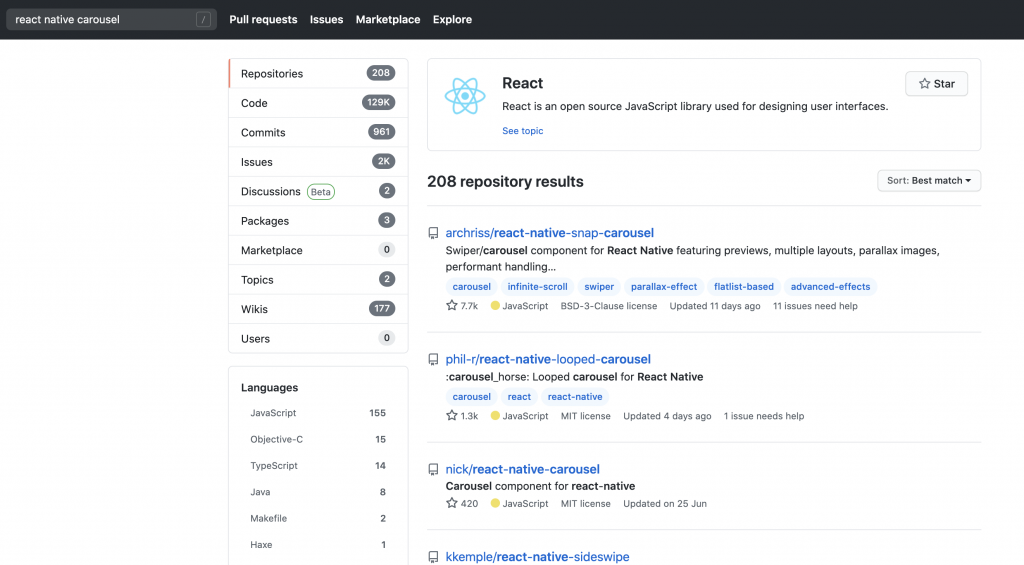This screenshot has width=1024, height=565.
Task: Click the infinite-scroll topic tag
Action: pyautogui.click(x=537, y=286)
